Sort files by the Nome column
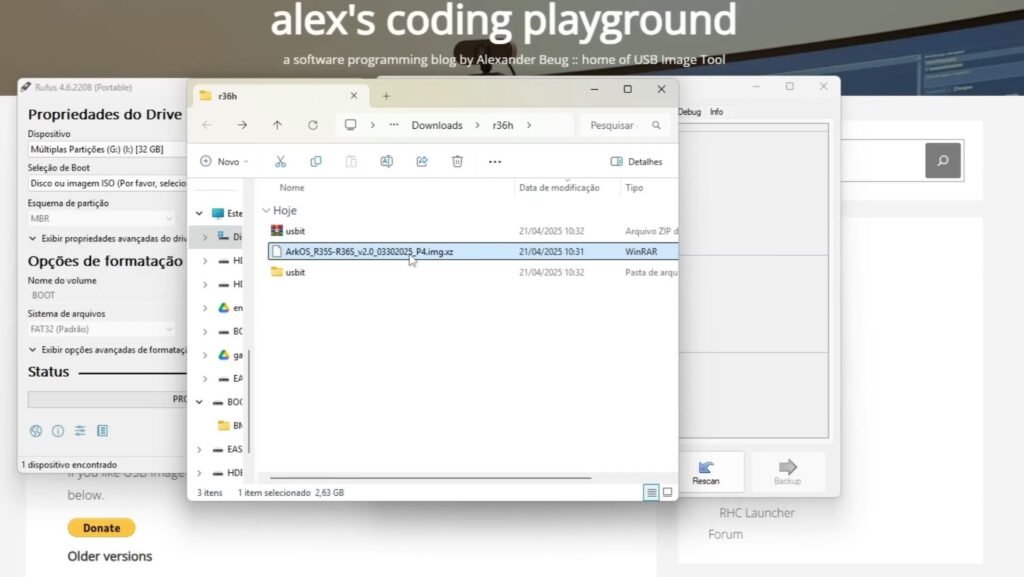 pyautogui.click(x=292, y=188)
